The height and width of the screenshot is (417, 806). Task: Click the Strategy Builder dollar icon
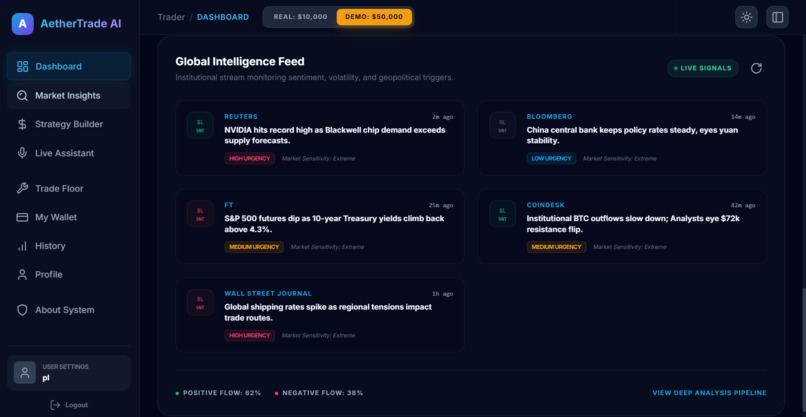[22, 124]
